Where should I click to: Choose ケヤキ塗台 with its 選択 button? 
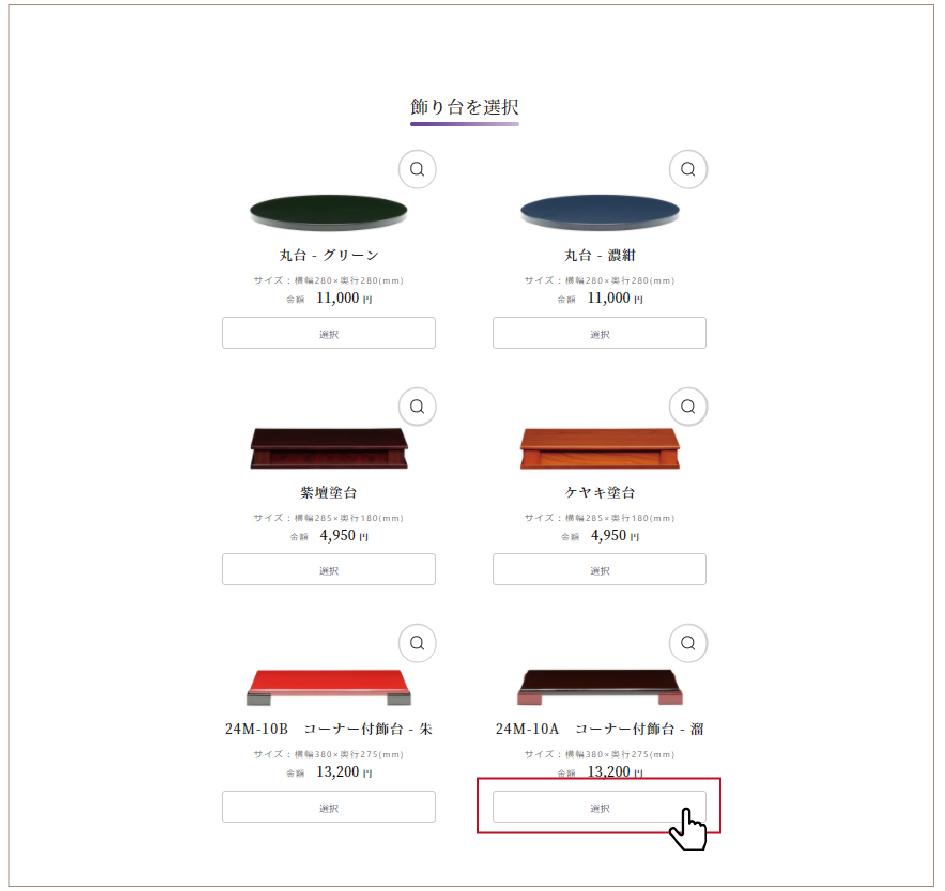coord(600,570)
